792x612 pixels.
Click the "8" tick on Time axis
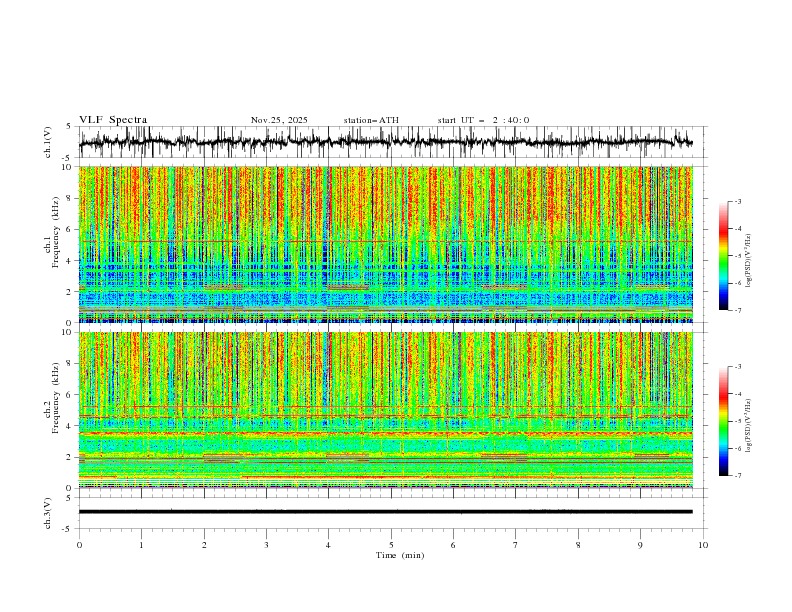point(578,545)
